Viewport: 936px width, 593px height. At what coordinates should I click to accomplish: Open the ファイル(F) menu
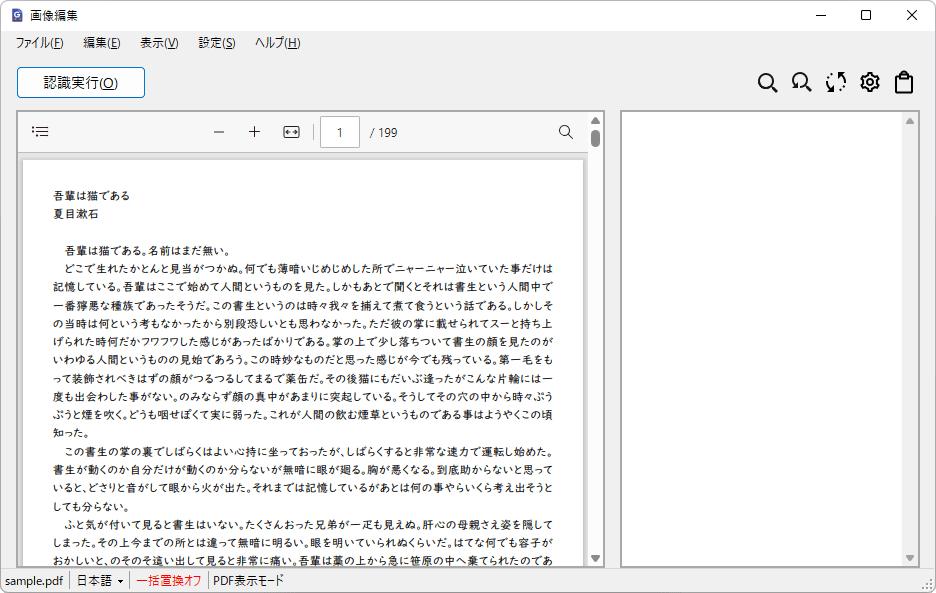pyautogui.click(x=39, y=43)
